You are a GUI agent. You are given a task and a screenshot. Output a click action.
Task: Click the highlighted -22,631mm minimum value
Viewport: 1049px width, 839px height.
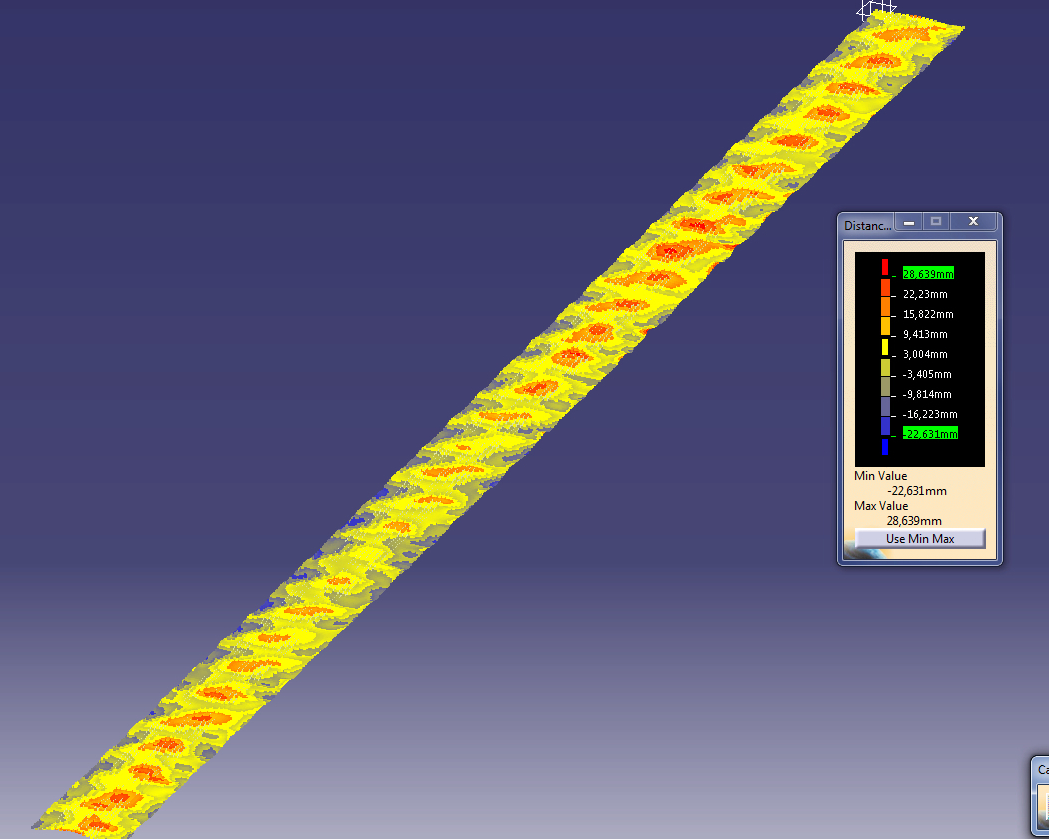930,433
